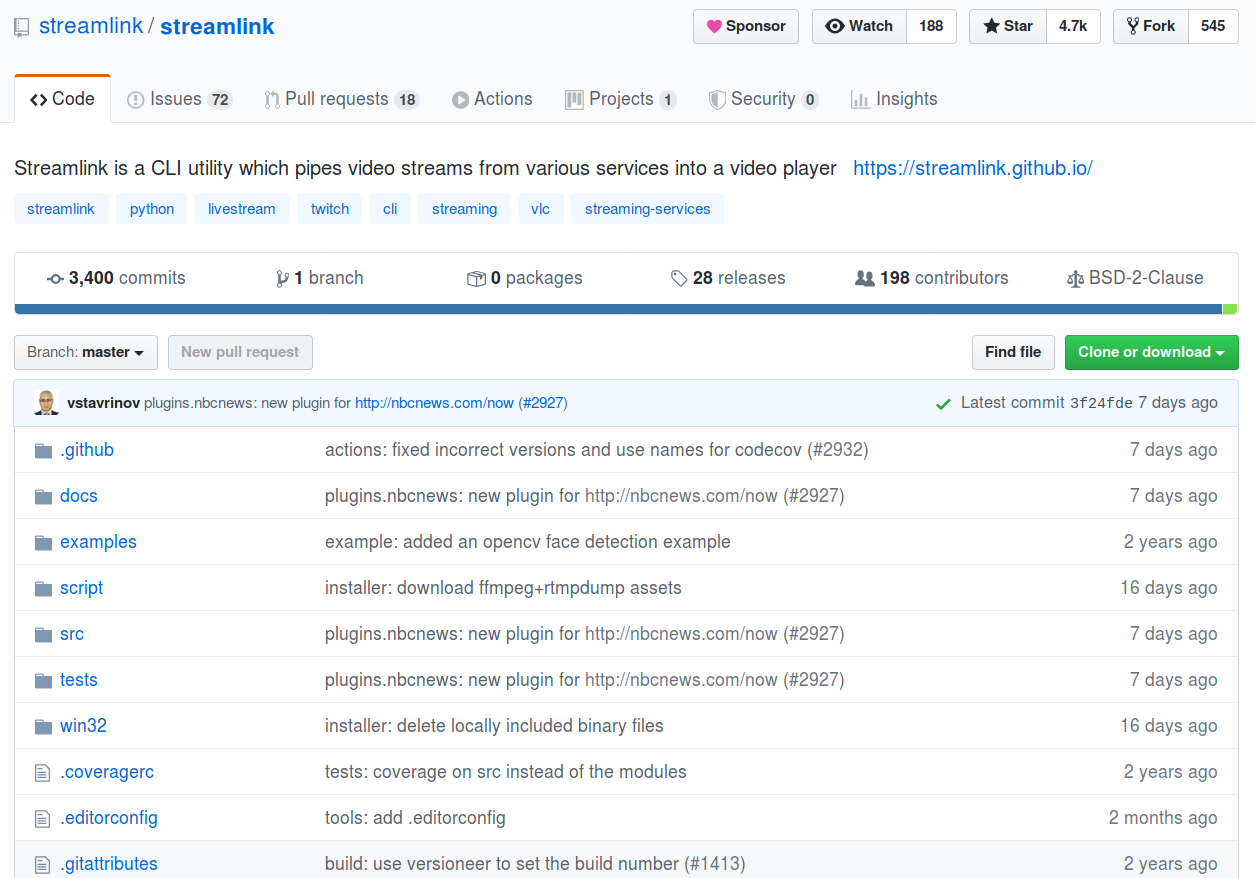Click the docs folder icon
This screenshot has width=1255, height=878.
(43, 496)
